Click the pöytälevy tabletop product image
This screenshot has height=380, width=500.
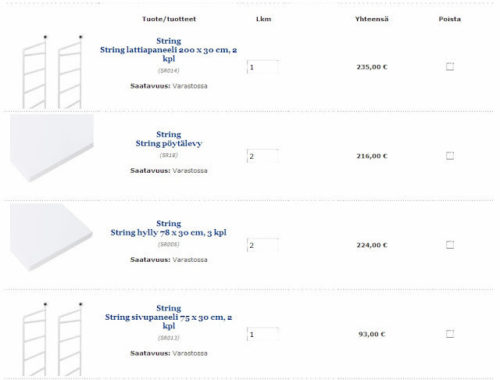point(52,148)
